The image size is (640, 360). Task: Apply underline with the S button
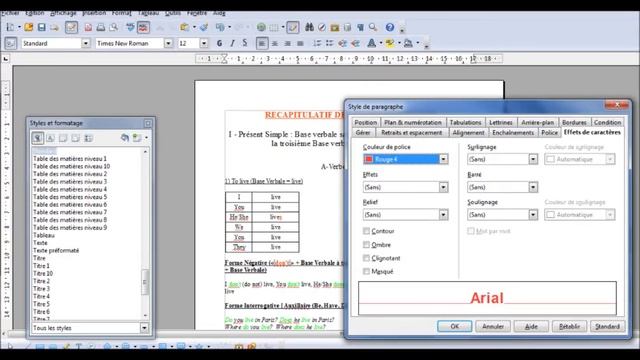(x=245, y=43)
